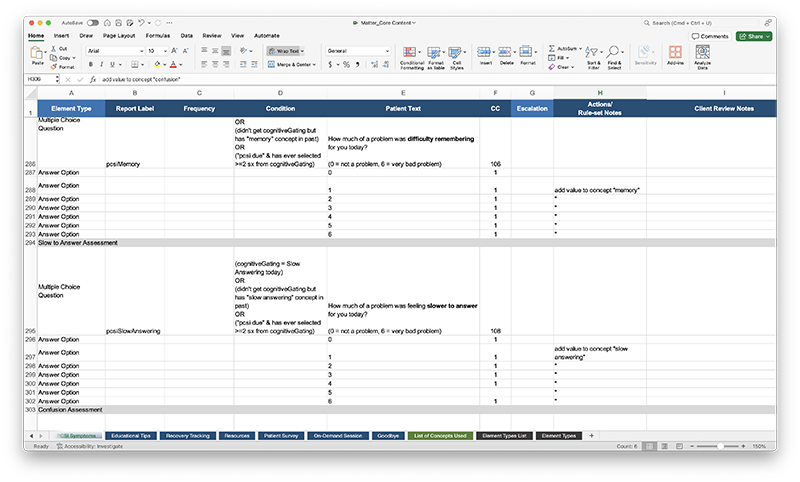Open the Page Layout ribbon tab
Viewport: 800px width, 482px height.
(119, 36)
